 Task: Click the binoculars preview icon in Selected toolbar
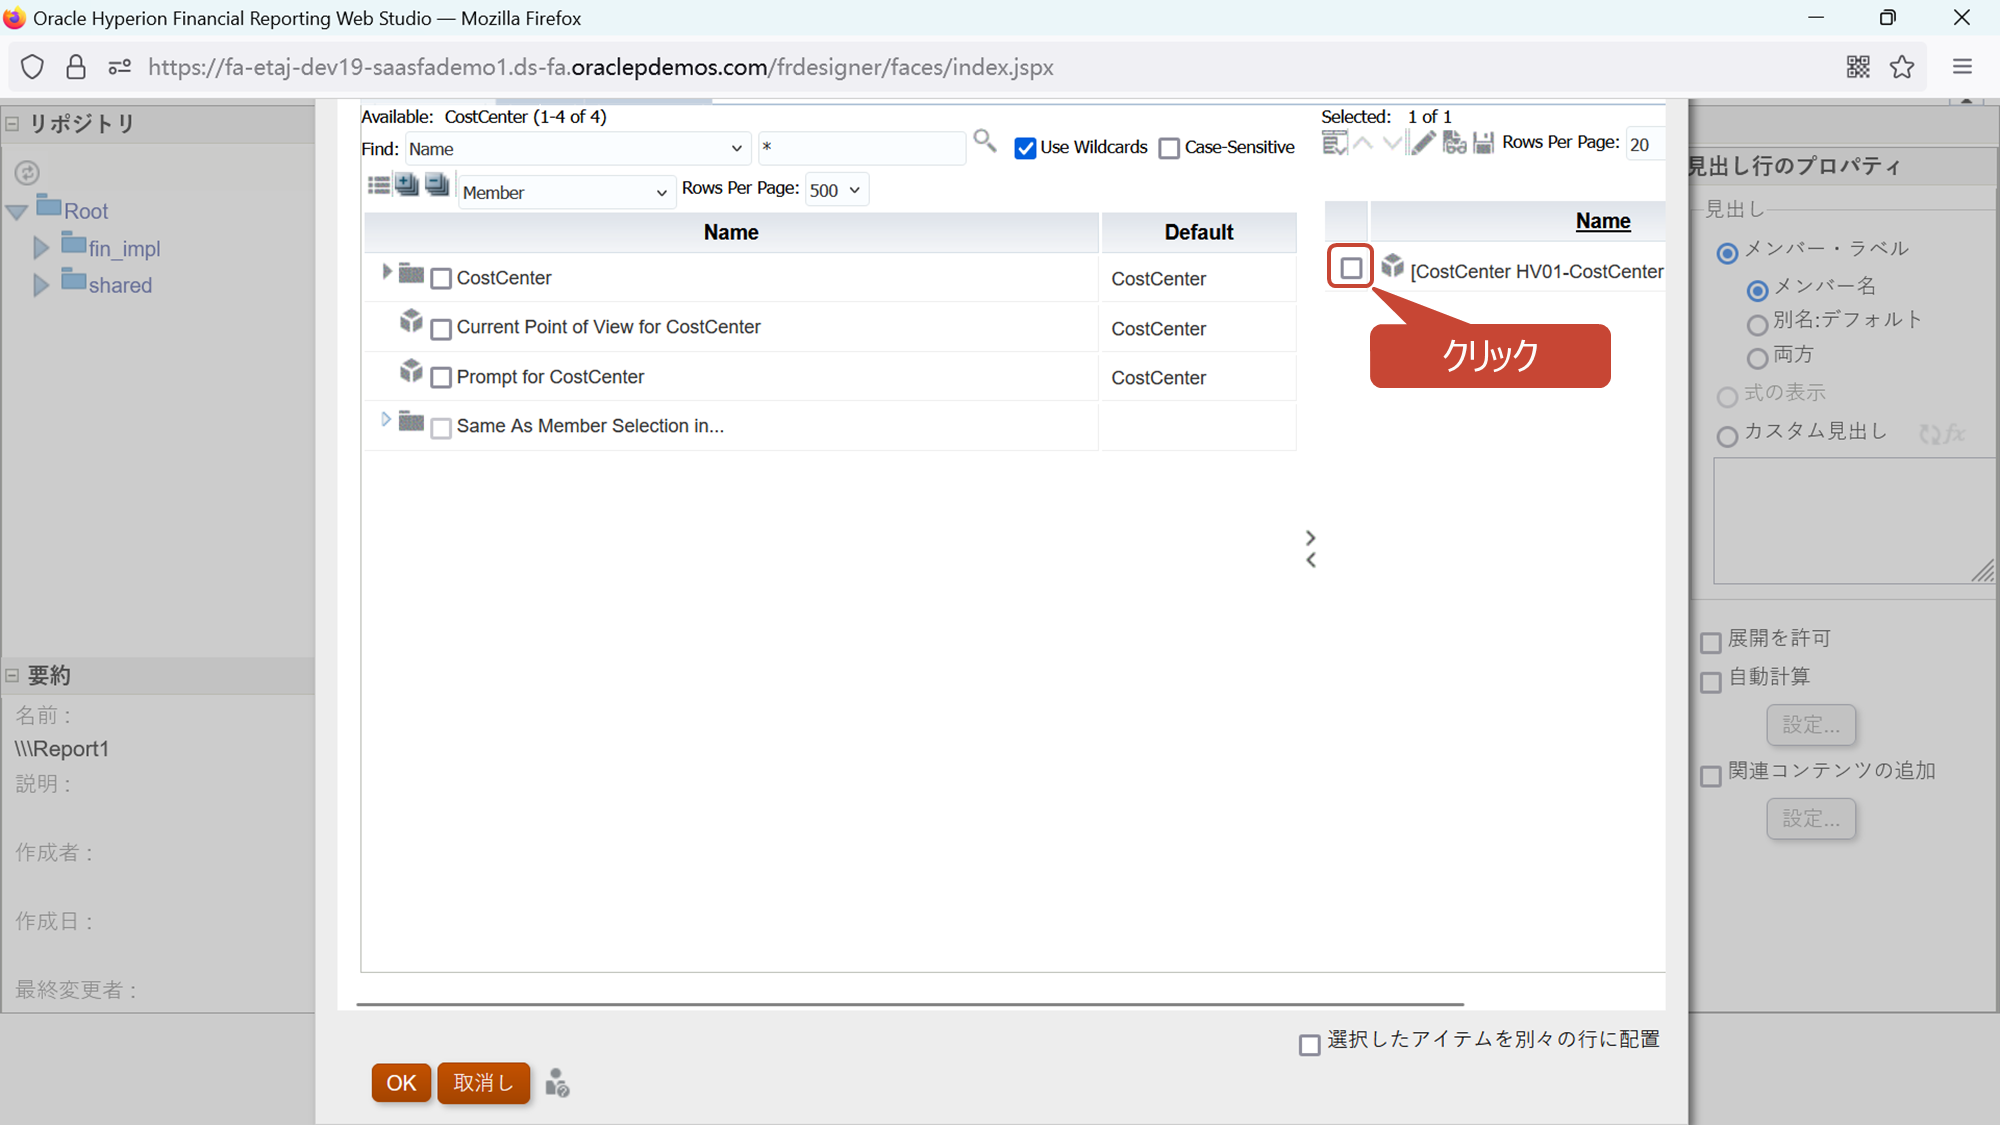(1454, 143)
